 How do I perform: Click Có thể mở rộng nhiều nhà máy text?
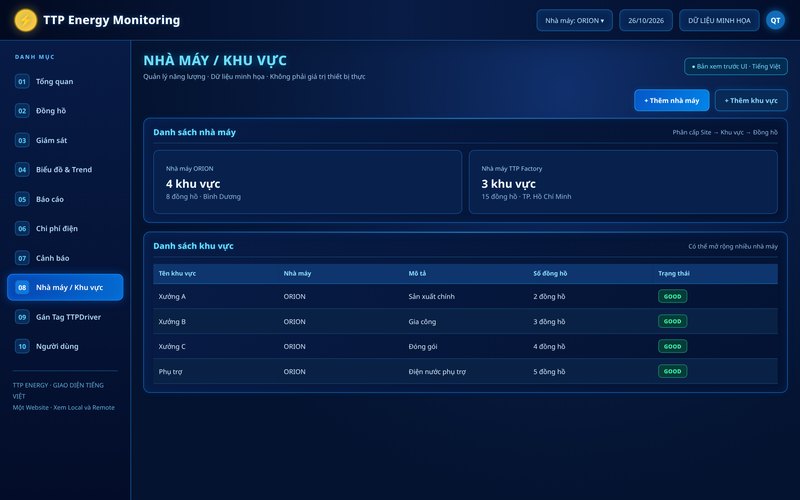(733, 246)
